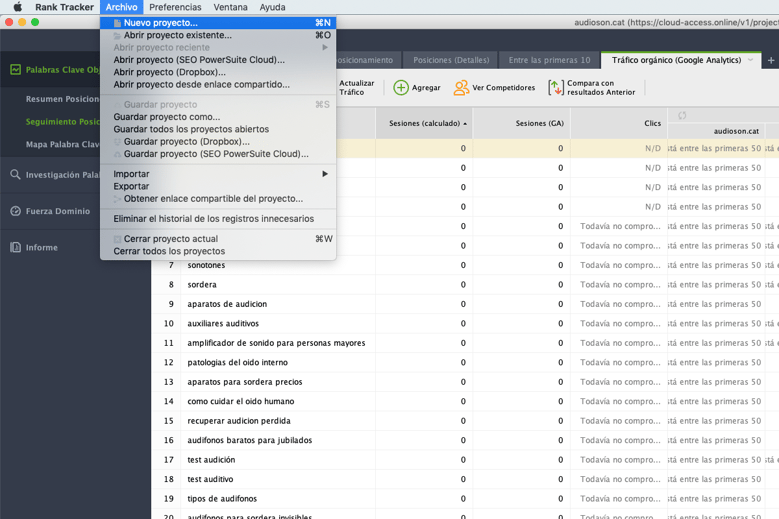The width and height of the screenshot is (779, 519).
Task: Click the refresh icon above audioson.cat column
Action: click(682, 115)
